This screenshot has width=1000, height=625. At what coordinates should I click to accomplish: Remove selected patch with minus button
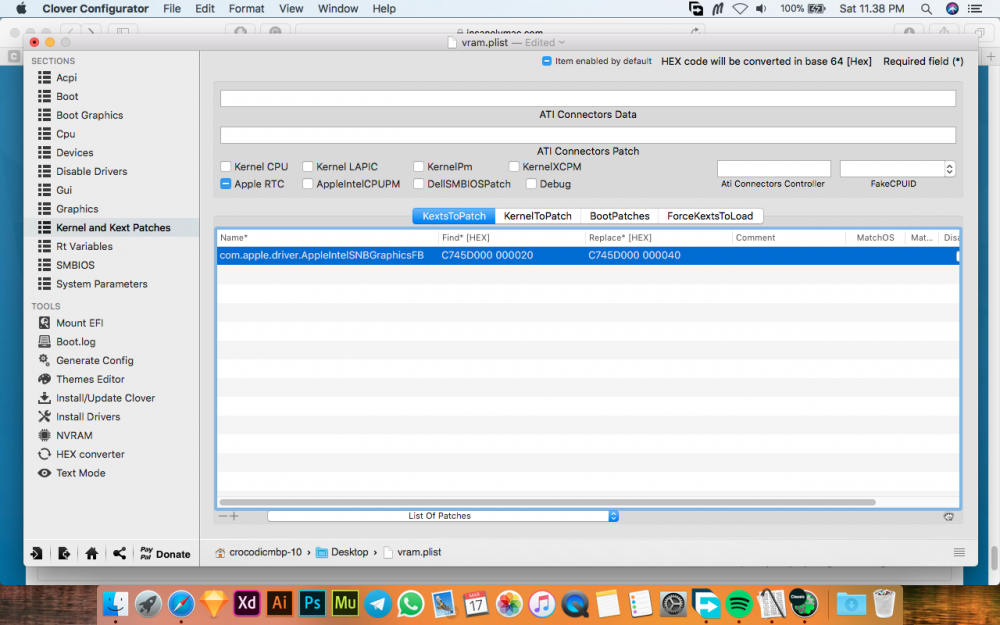click(x=223, y=516)
